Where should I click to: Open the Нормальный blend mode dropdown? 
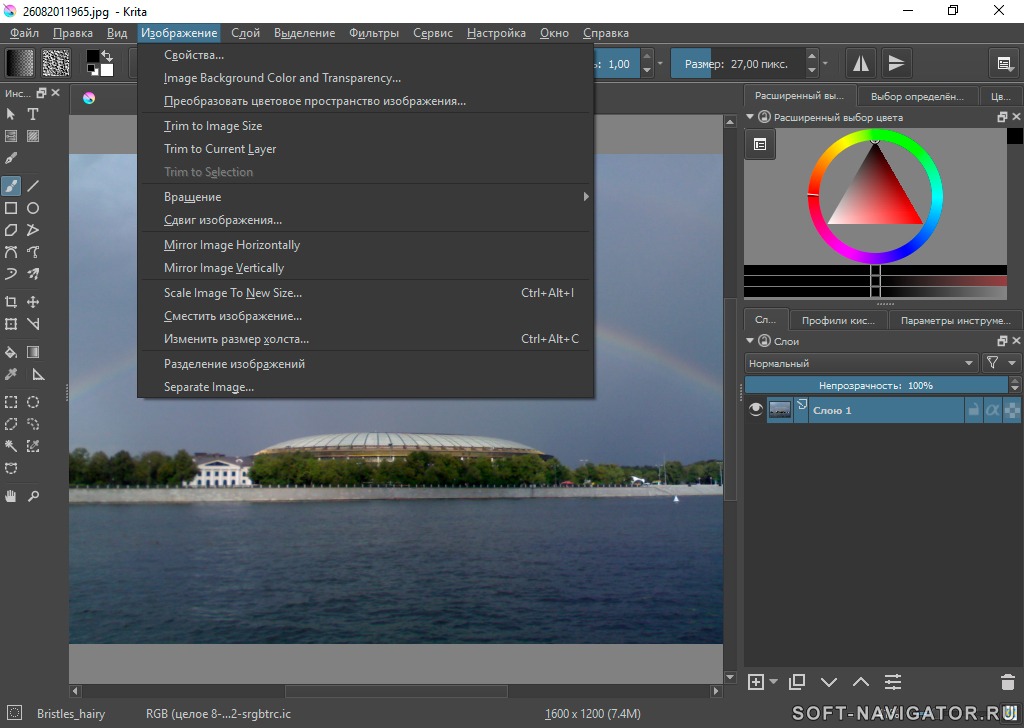pyautogui.click(x=860, y=363)
